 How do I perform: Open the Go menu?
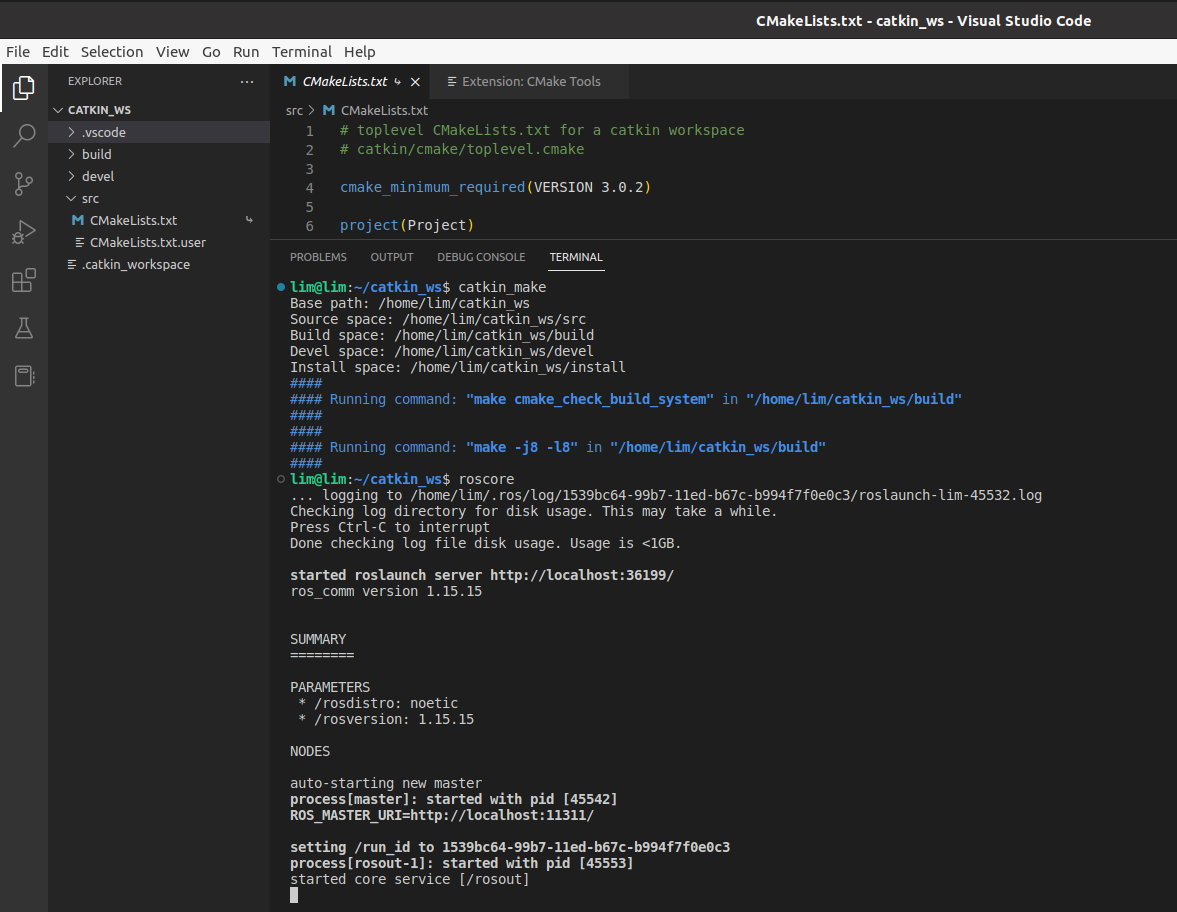(211, 52)
